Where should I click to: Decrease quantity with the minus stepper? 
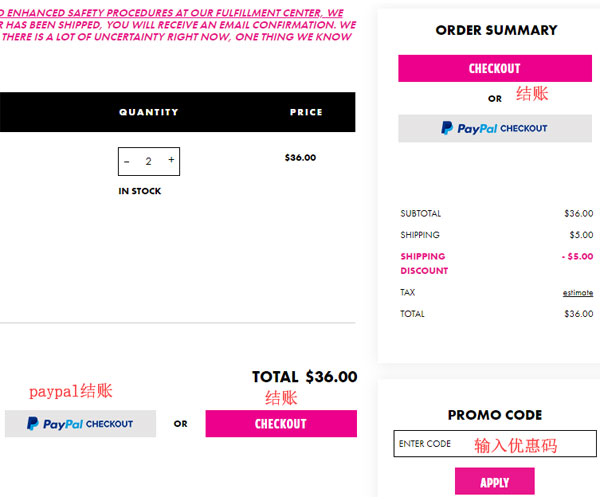[127, 161]
